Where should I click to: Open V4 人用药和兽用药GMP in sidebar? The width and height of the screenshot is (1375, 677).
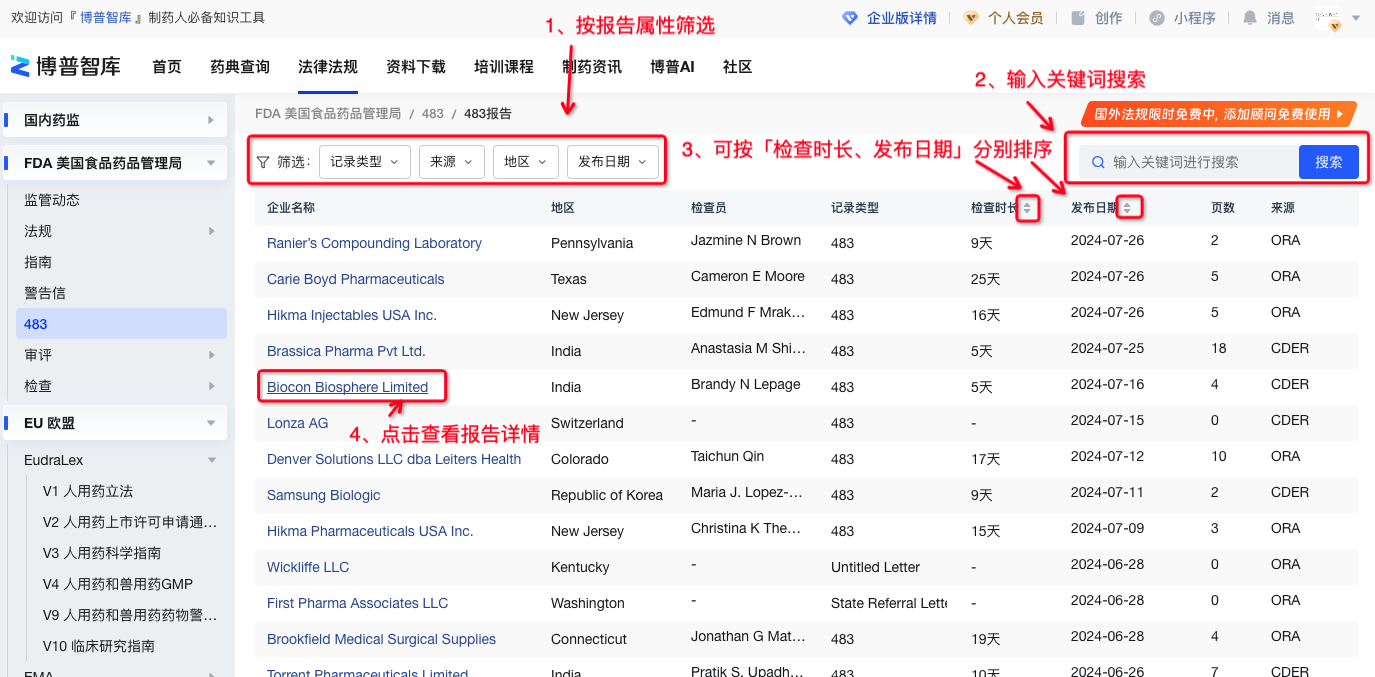(x=118, y=584)
